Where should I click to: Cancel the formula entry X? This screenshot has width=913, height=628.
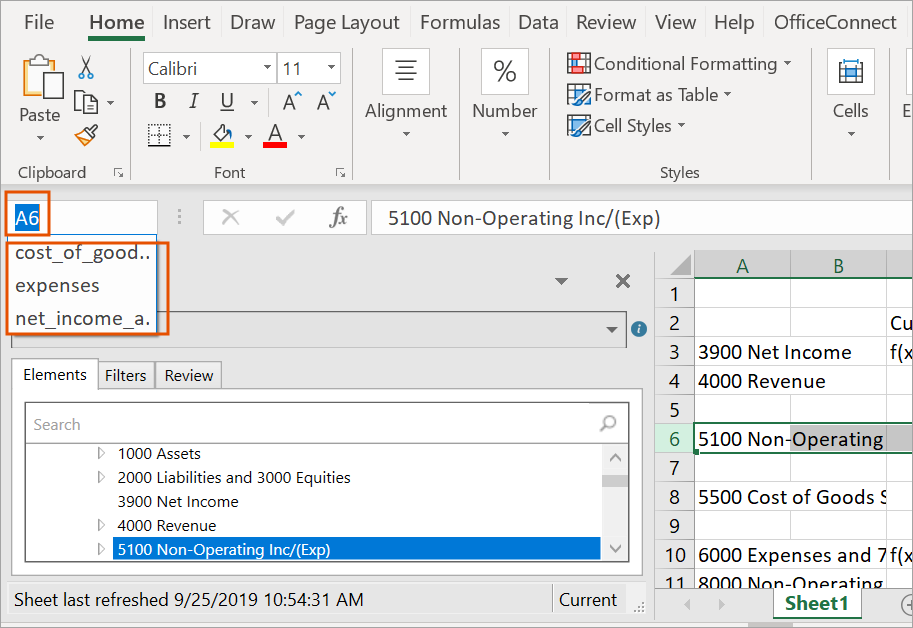point(231,218)
